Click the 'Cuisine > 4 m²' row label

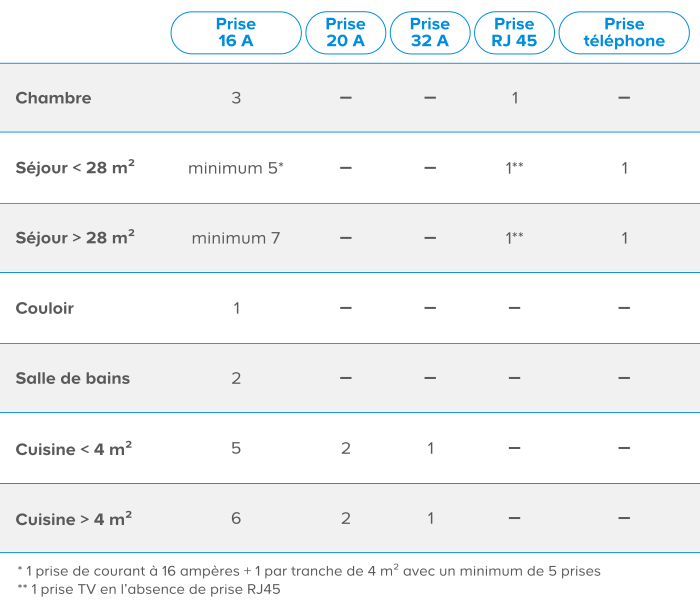(x=74, y=518)
